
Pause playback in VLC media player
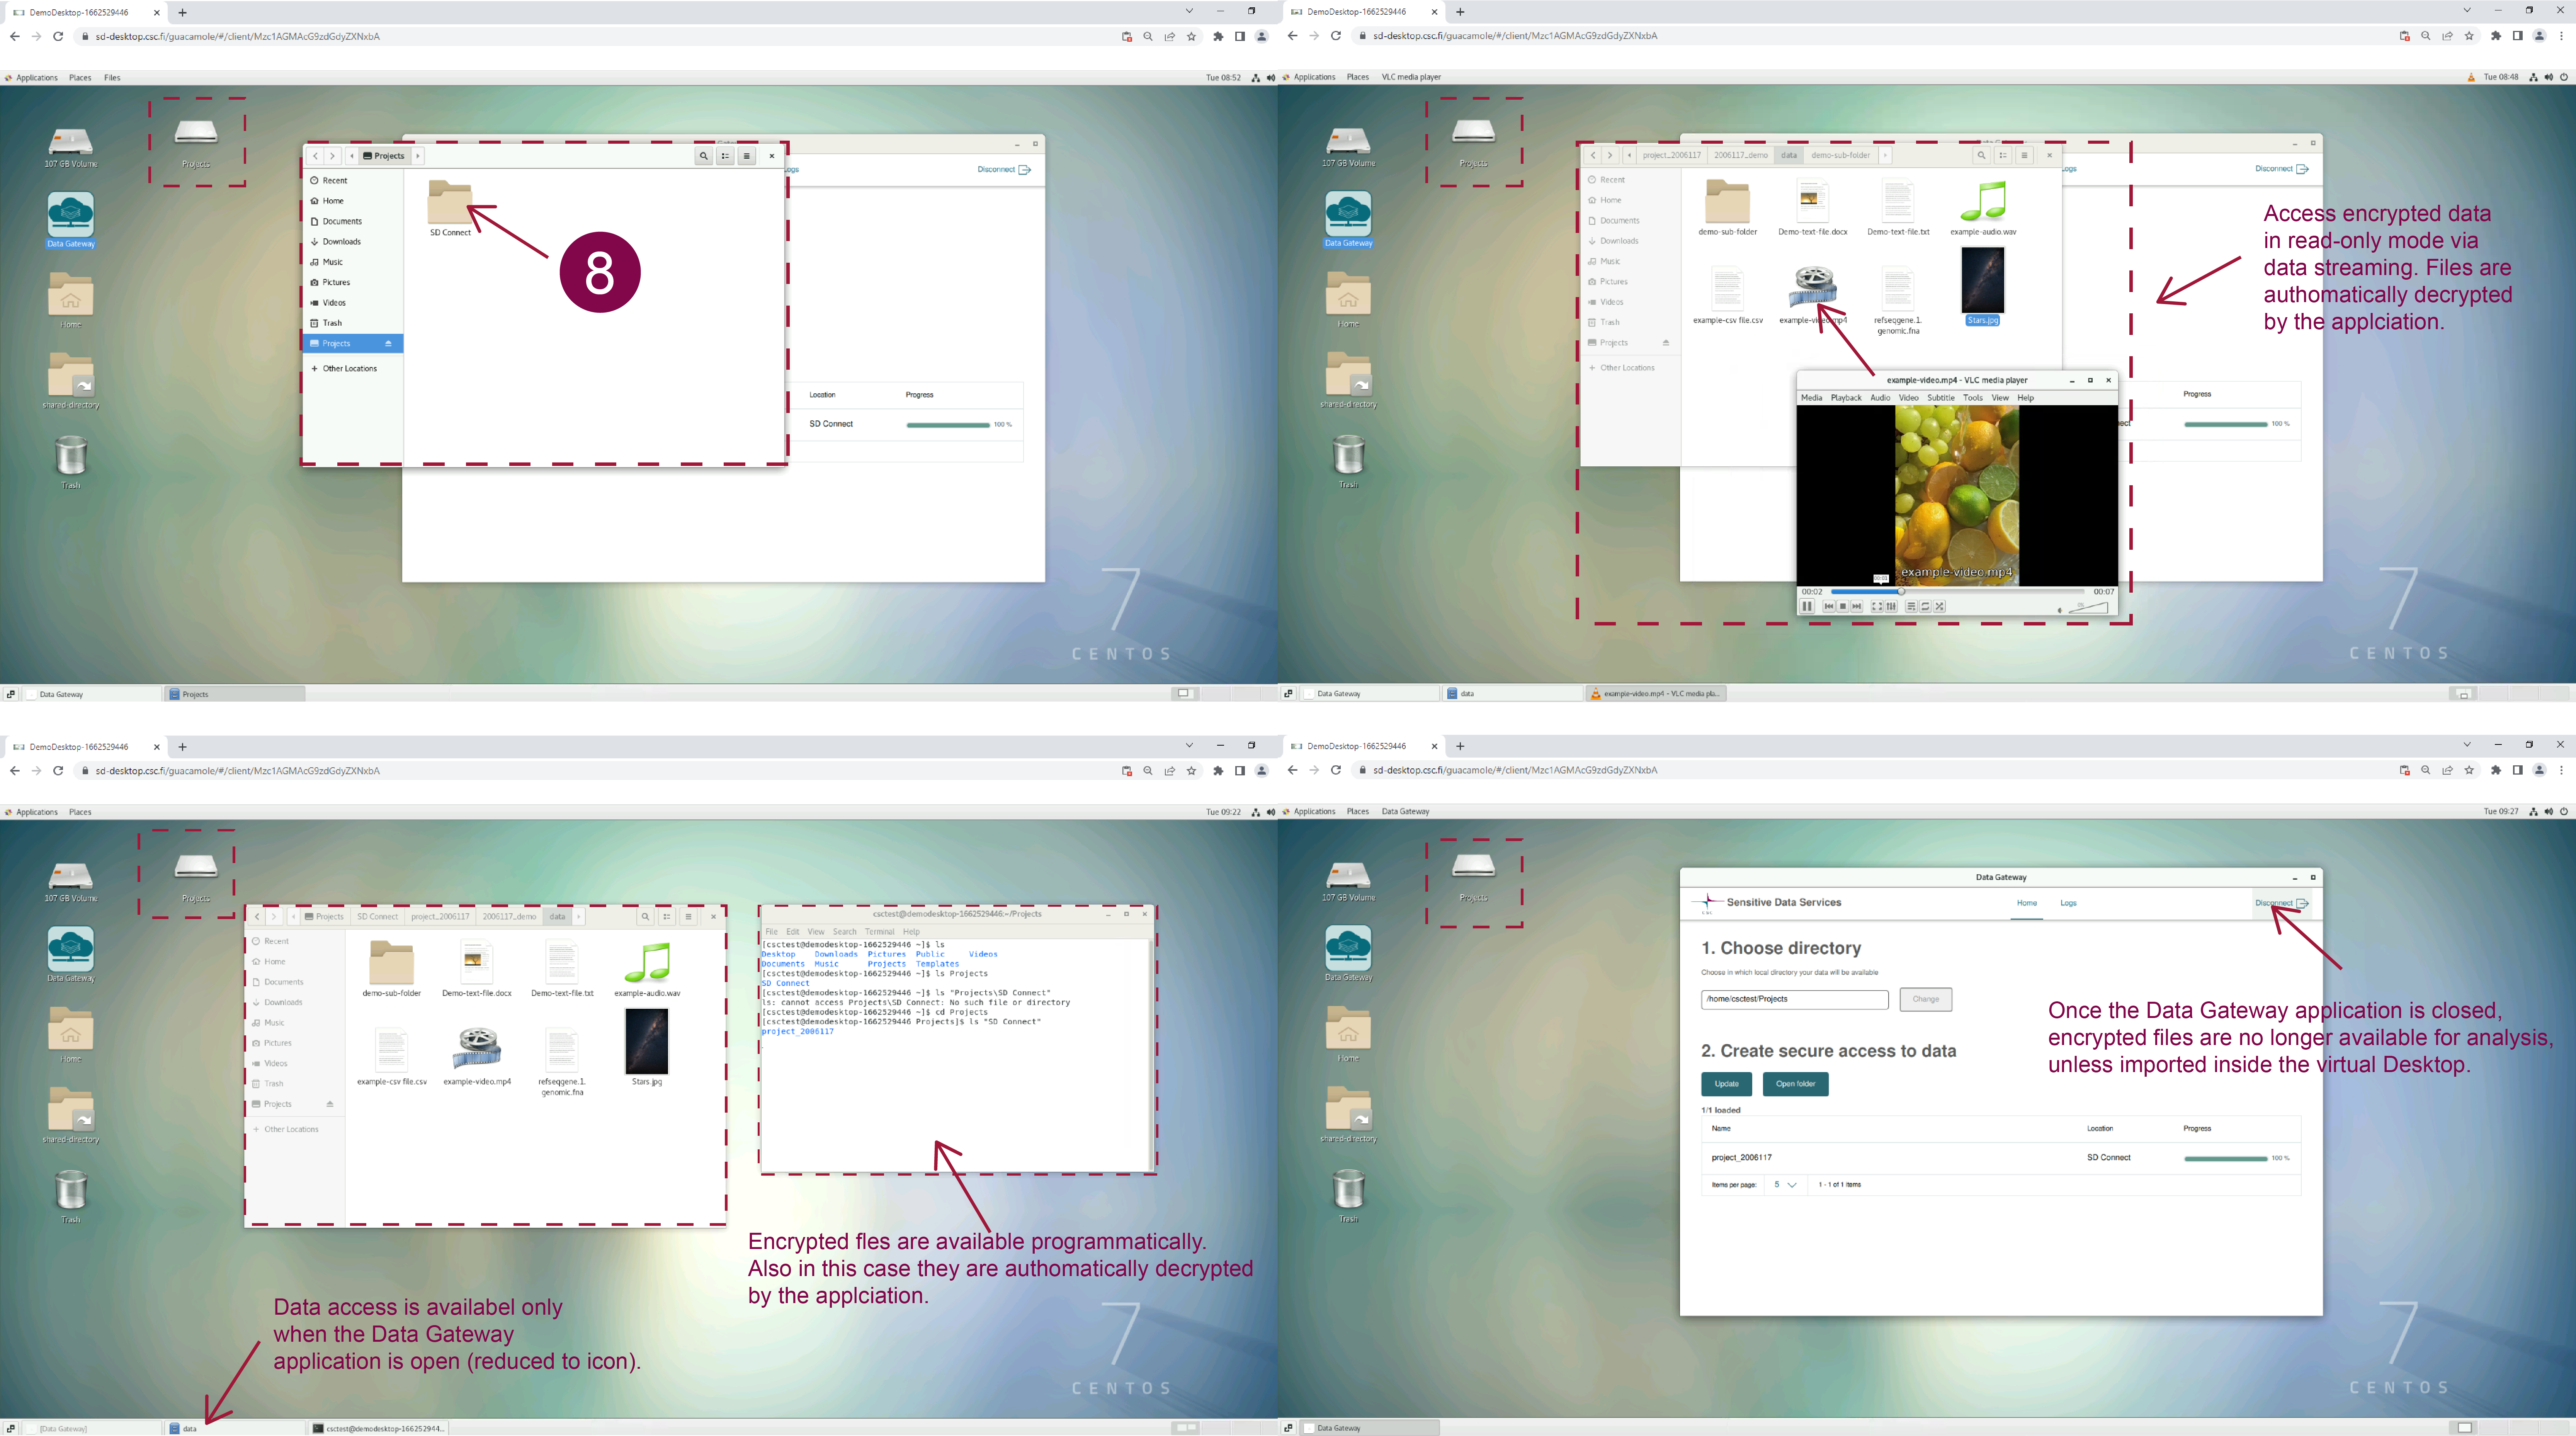1807,606
